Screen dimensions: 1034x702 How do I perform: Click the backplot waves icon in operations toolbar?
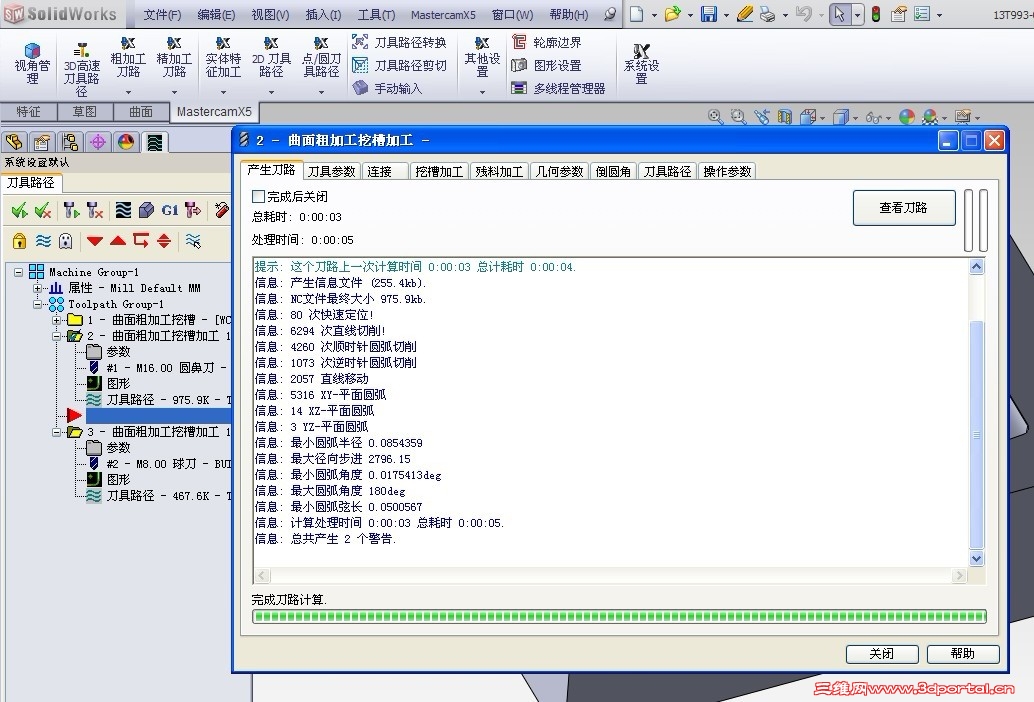[x=123, y=210]
